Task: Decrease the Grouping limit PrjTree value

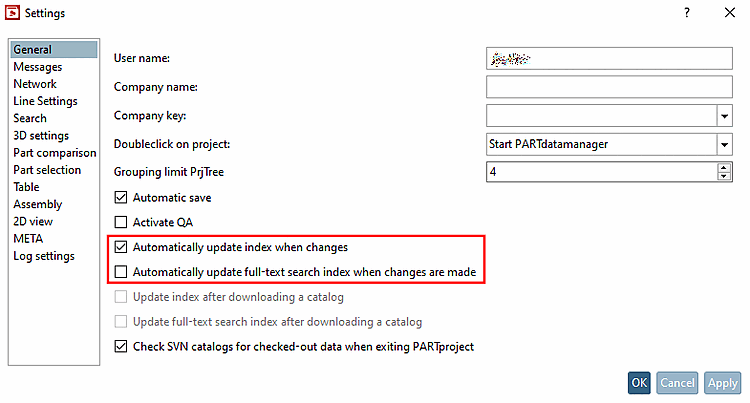Action: [724, 176]
